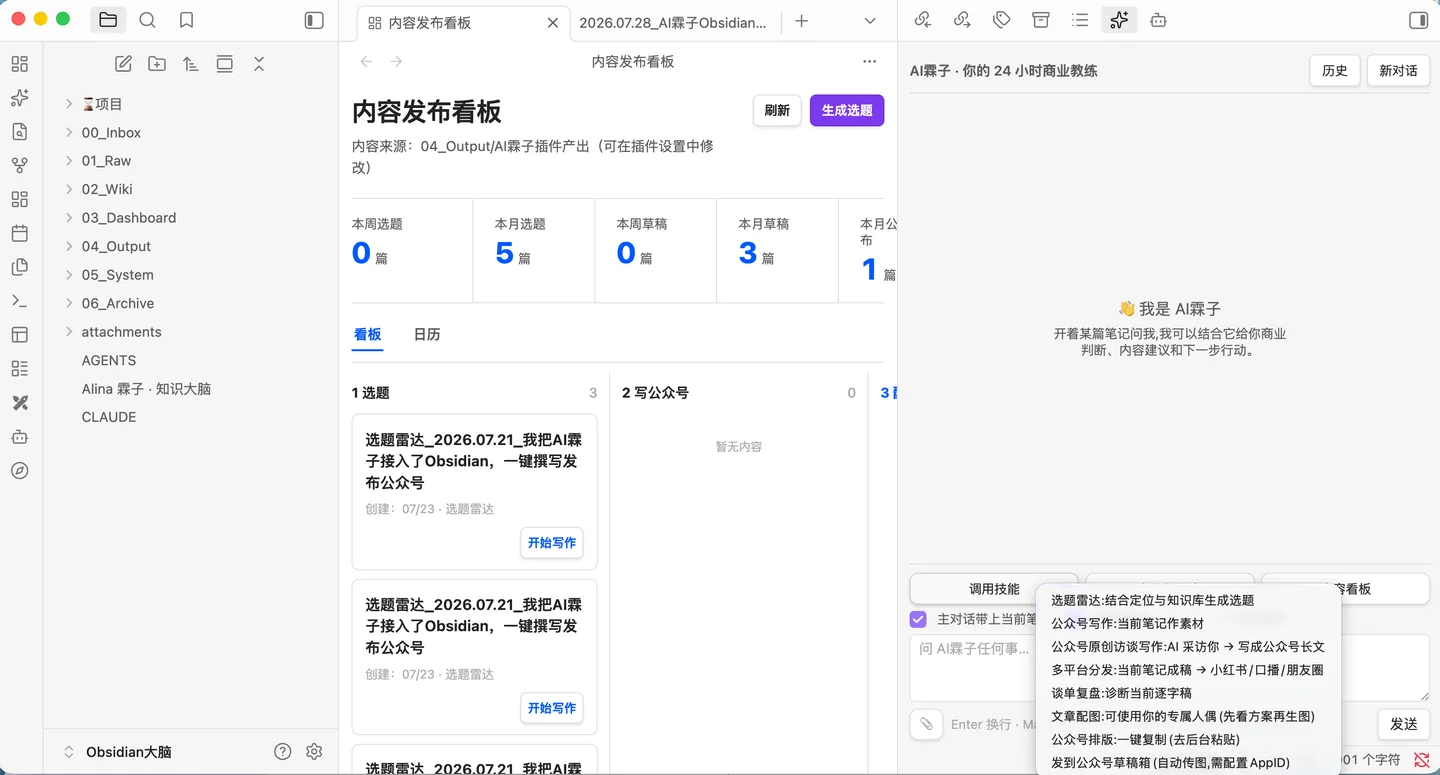The height and width of the screenshot is (775, 1440).
Task: Choose 公众号写作 skill from the menu
Action: [1188, 623]
